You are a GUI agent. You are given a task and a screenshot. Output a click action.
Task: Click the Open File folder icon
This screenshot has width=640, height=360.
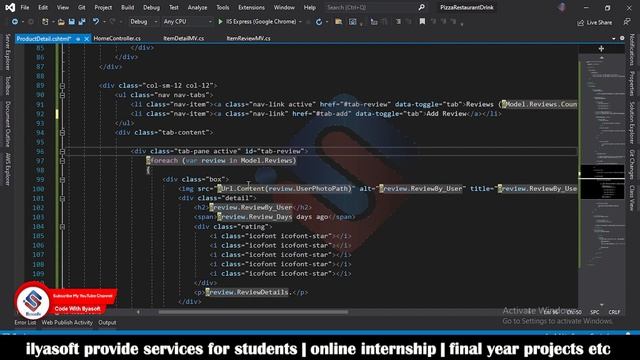click(x=61, y=22)
